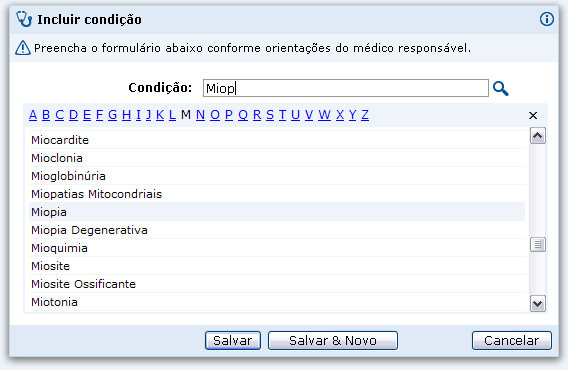Click scrollbar up arrow
This screenshot has width=568, height=370.
pyautogui.click(x=538, y=136)
